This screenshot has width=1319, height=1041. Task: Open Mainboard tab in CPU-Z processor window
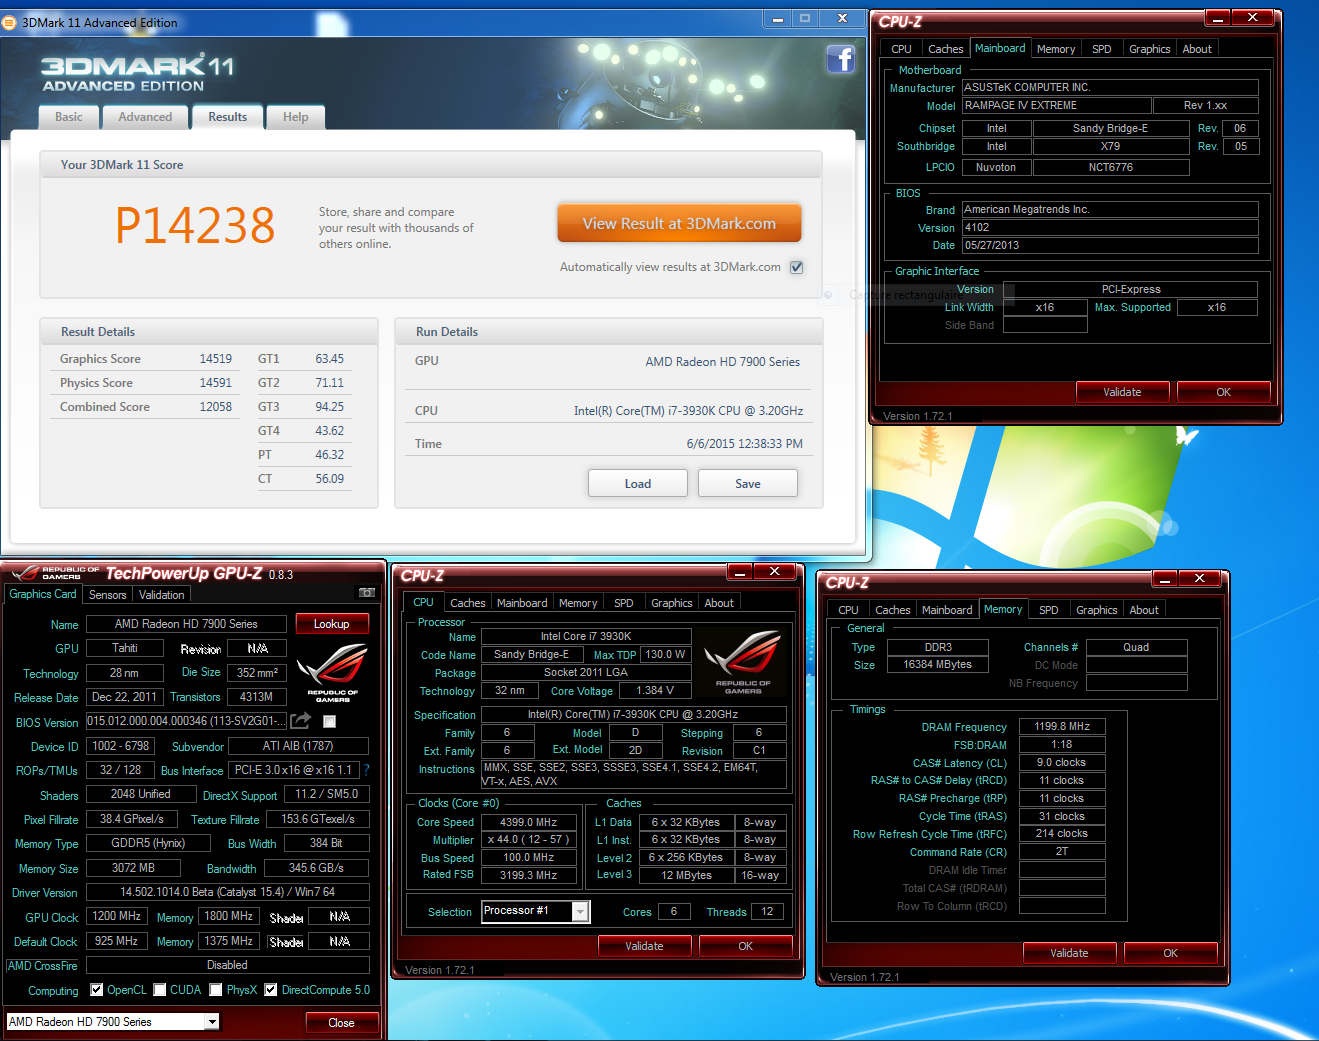522,603
